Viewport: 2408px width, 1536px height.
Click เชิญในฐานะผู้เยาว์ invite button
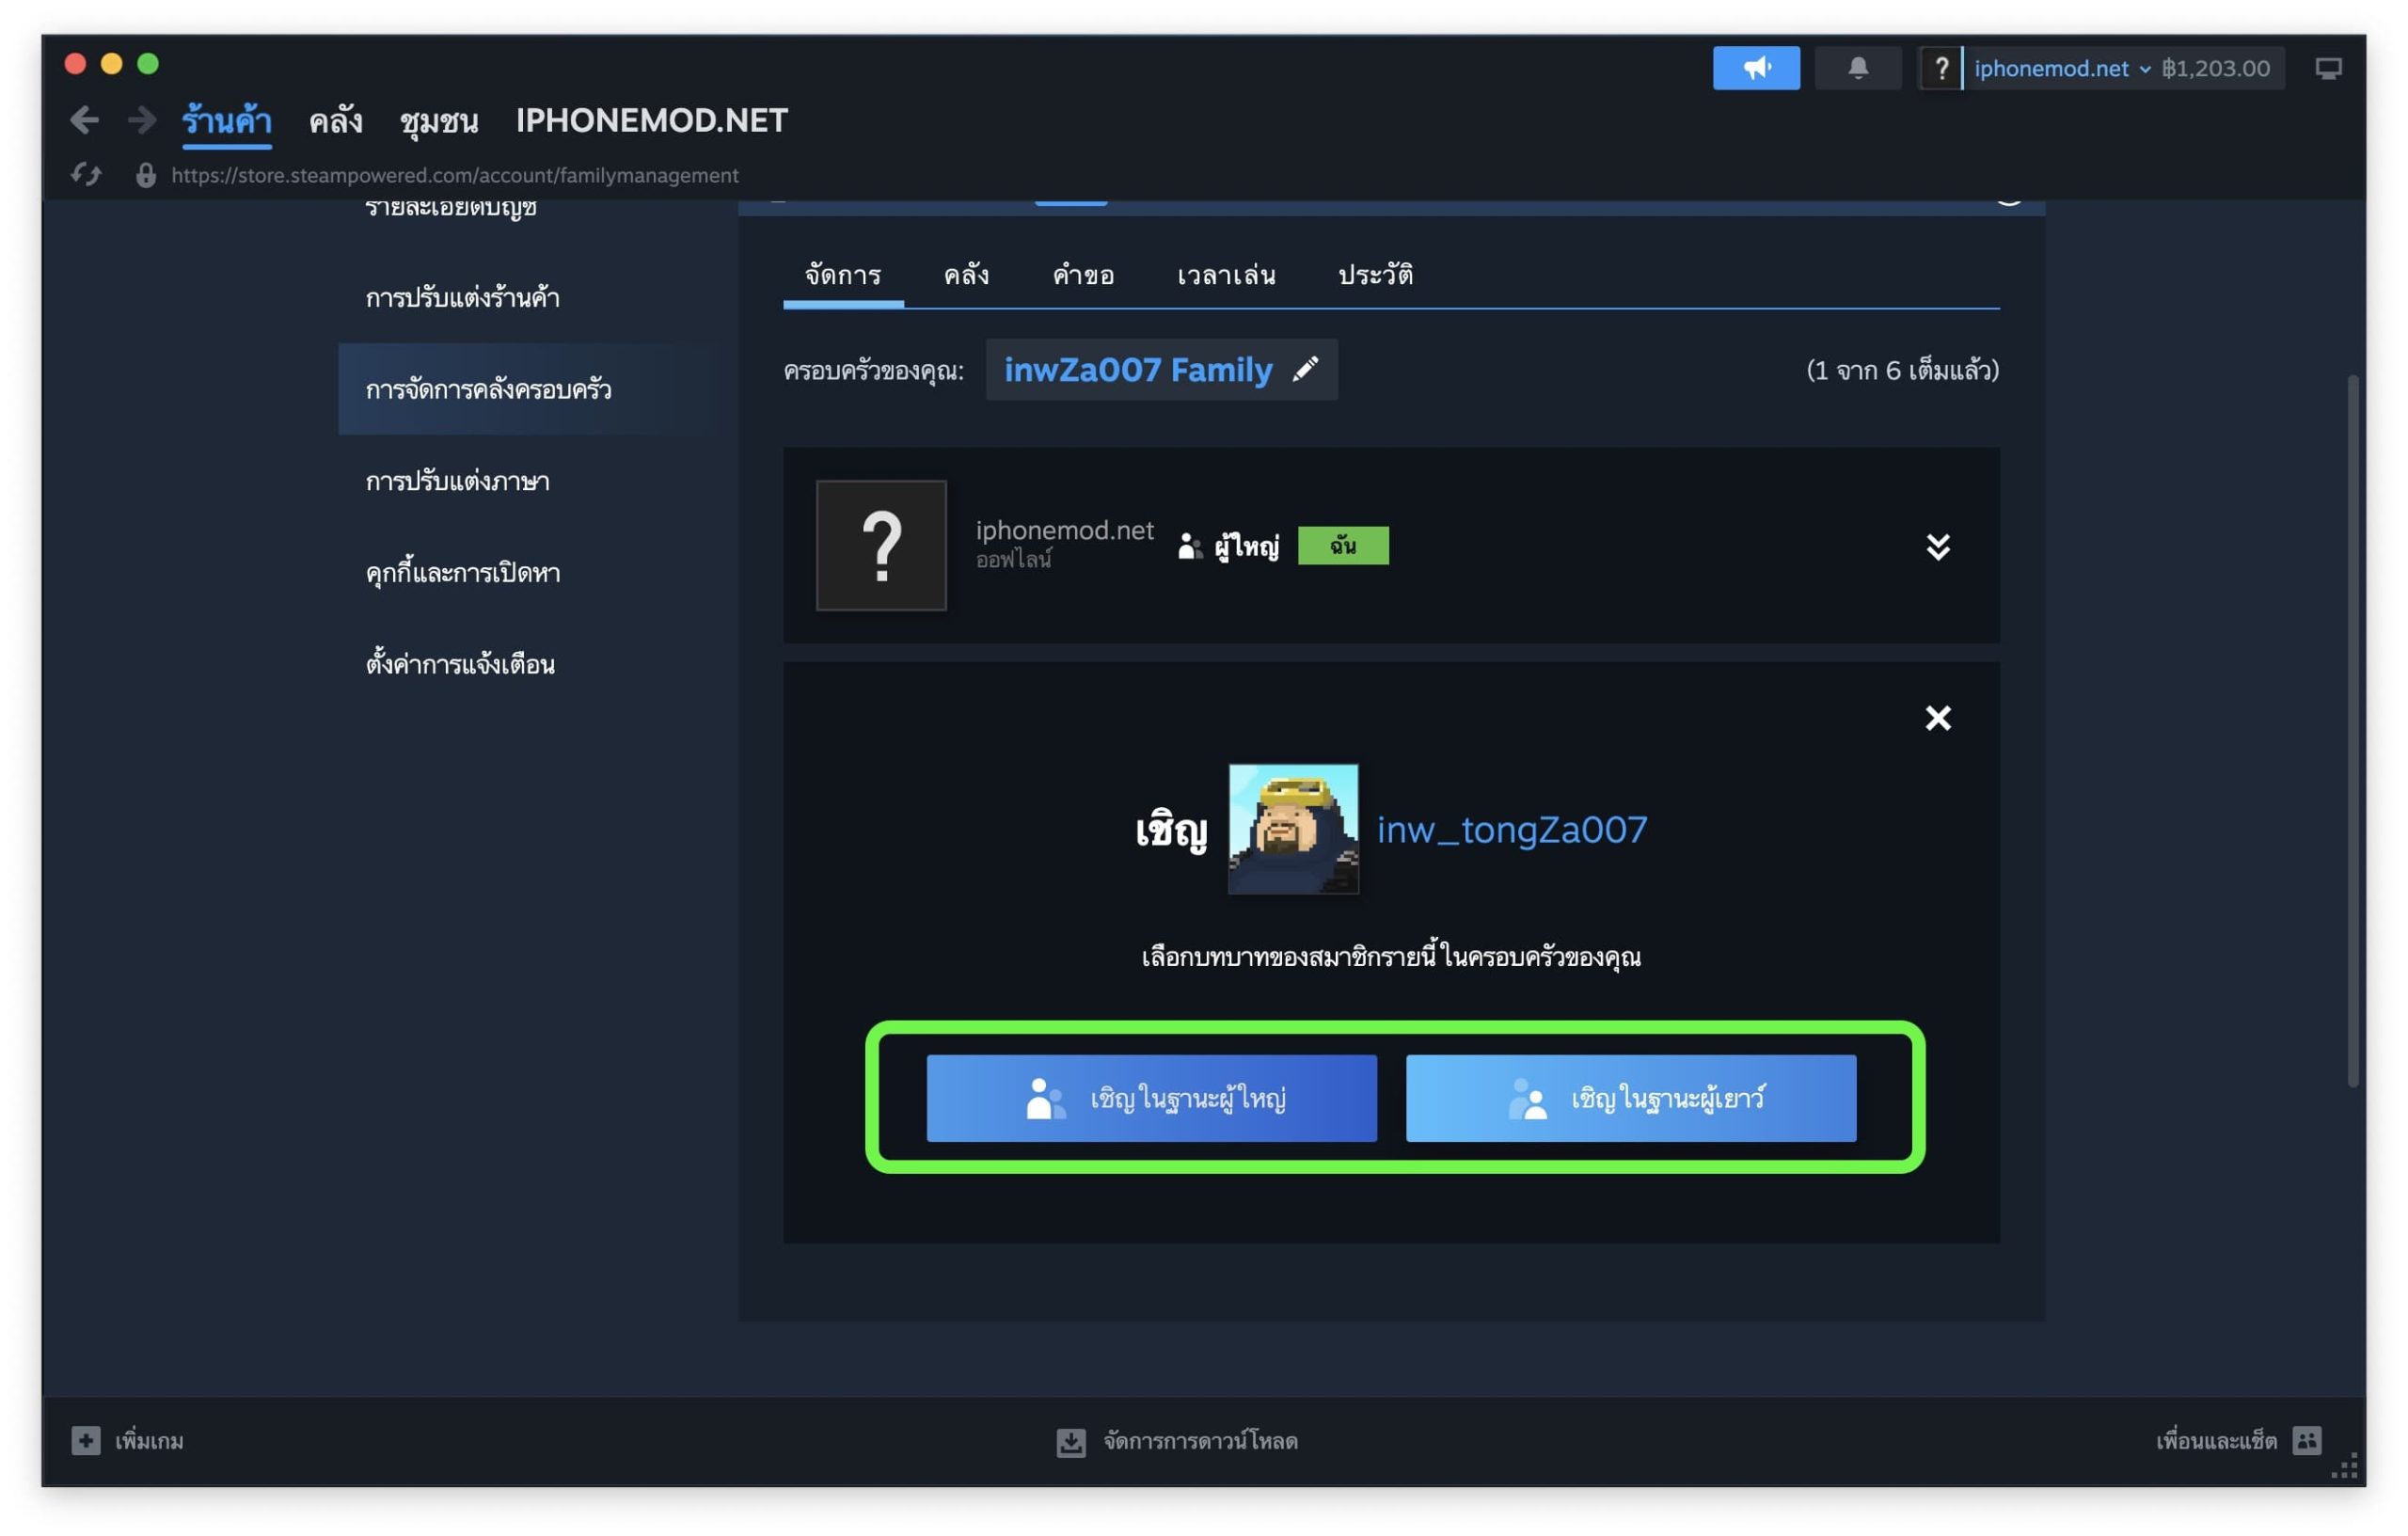tap(1630, 1098)
